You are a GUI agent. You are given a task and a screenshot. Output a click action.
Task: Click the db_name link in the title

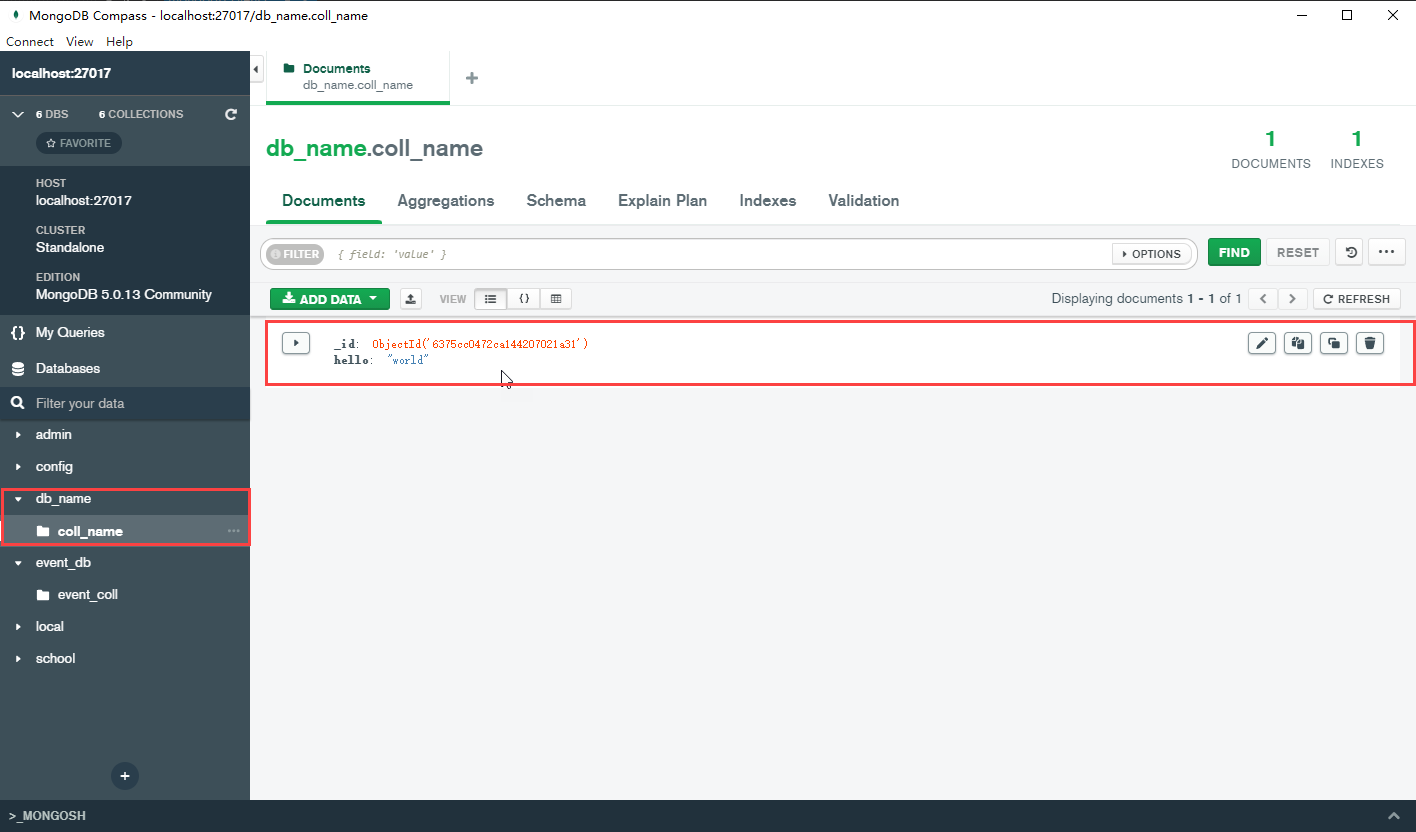pyautogui.click(x=316, y=149)
